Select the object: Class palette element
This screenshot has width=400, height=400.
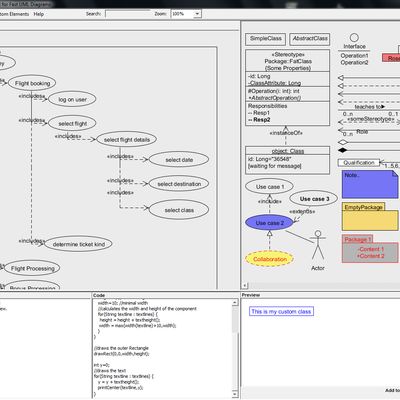point(288,160)
